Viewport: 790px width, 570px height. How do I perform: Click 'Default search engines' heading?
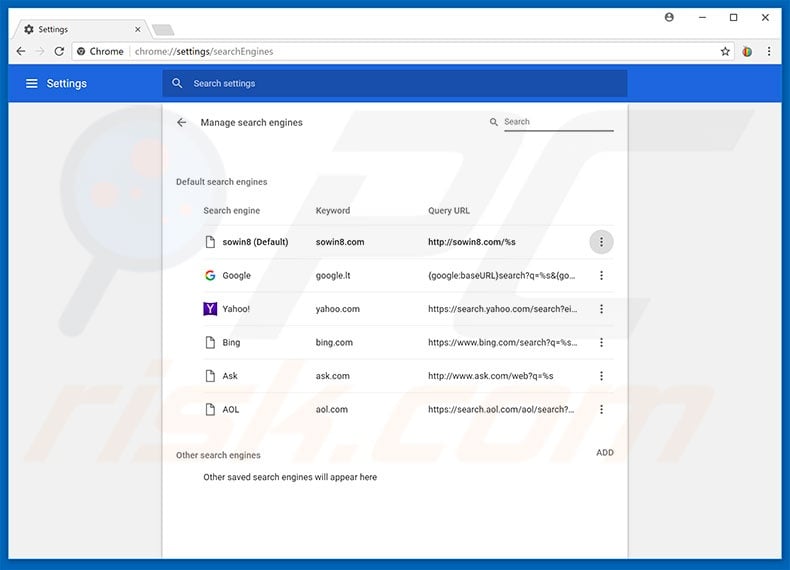click(221, 182)
